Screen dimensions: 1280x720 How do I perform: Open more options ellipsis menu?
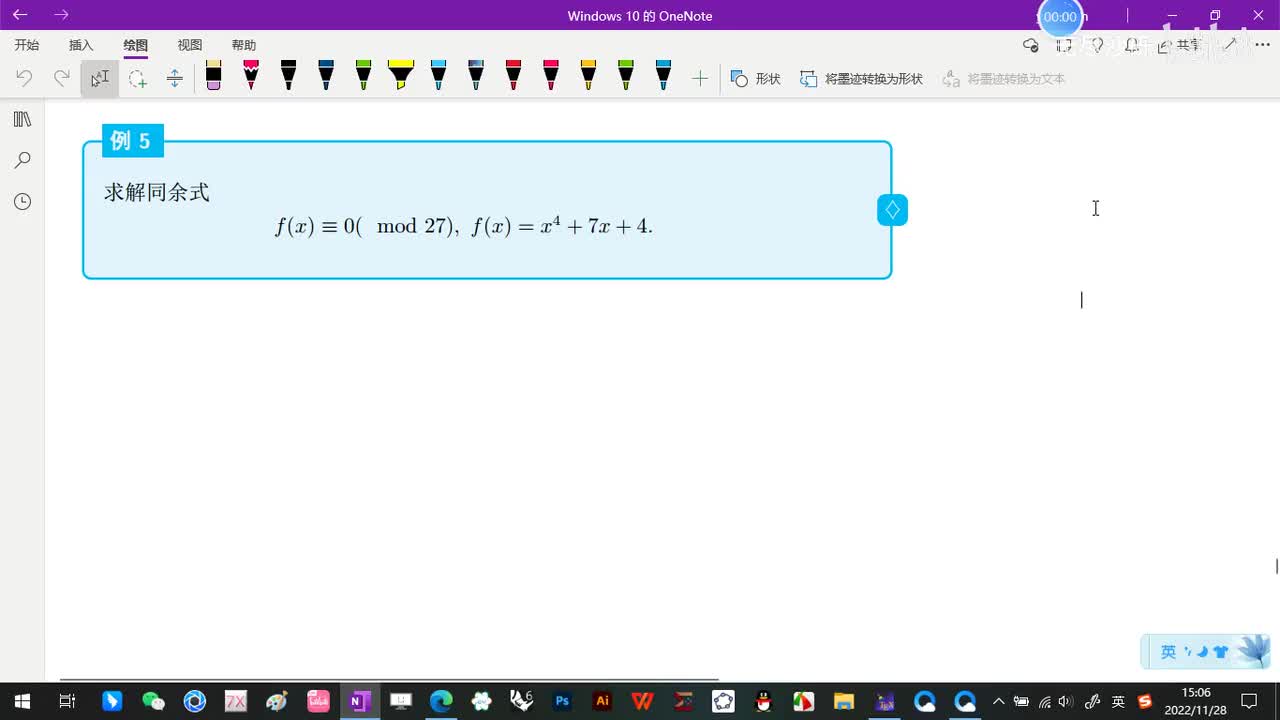click(1262, 45)
